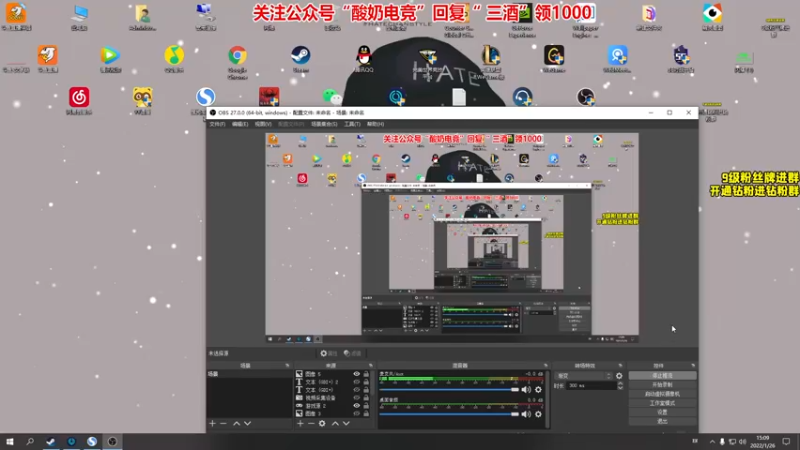Launch the Steam desktop icon

point(301,55)
